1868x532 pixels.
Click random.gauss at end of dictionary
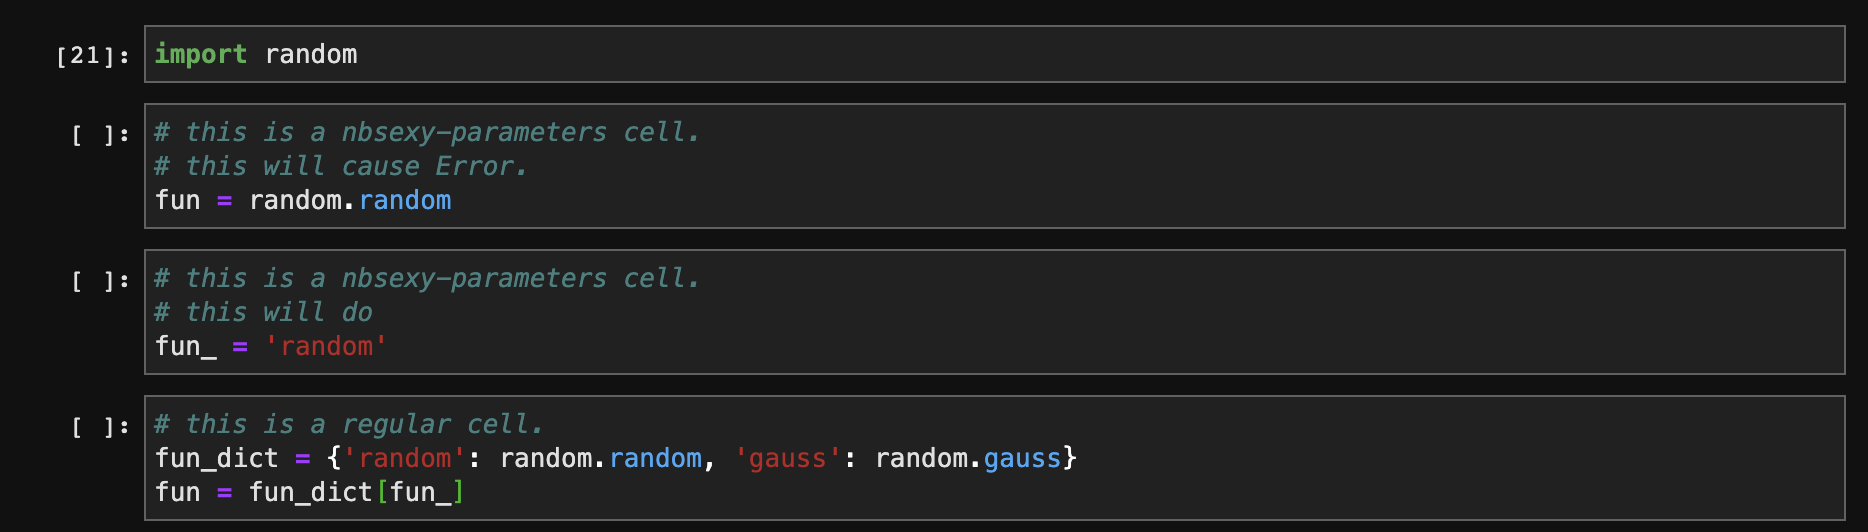tap(968, 458)
